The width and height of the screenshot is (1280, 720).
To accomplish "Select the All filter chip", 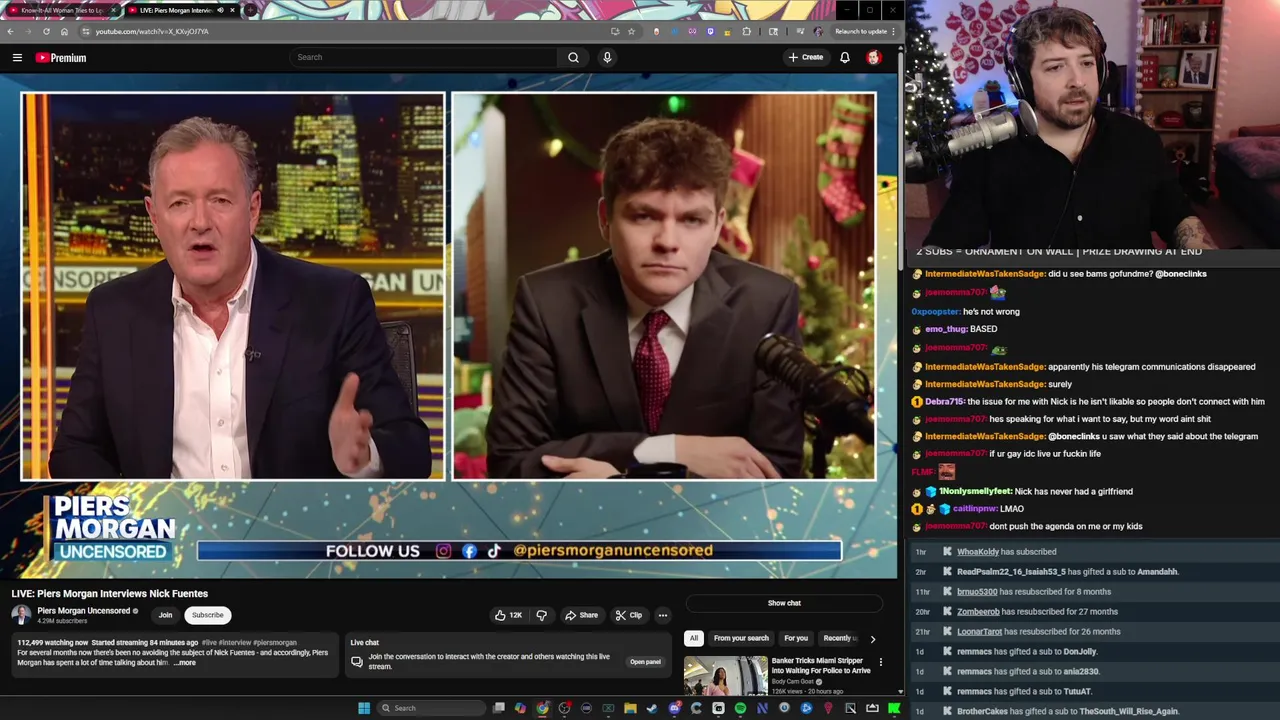I will click(x=694, y=638).
